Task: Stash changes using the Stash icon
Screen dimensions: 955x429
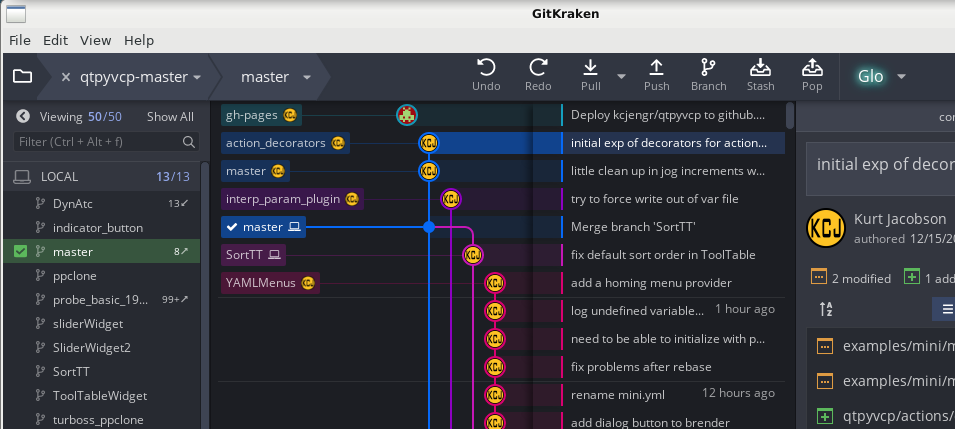Action: pos(760,67)
